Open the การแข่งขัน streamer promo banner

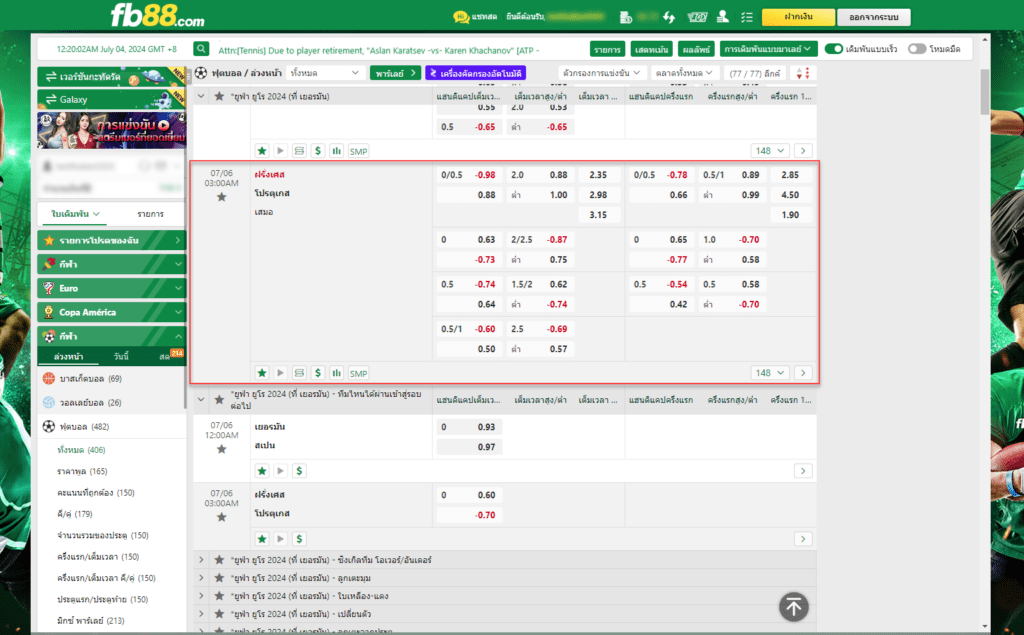[111, 131]
